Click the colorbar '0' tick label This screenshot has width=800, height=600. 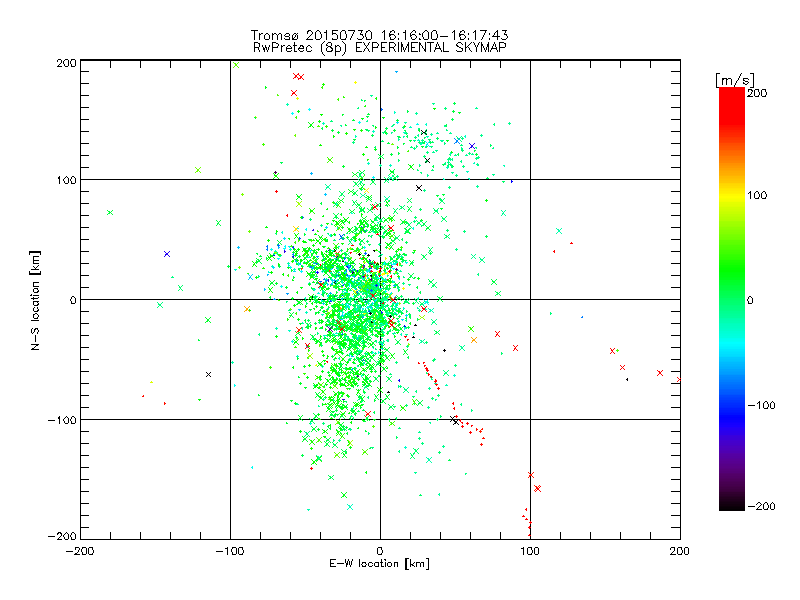750,301
